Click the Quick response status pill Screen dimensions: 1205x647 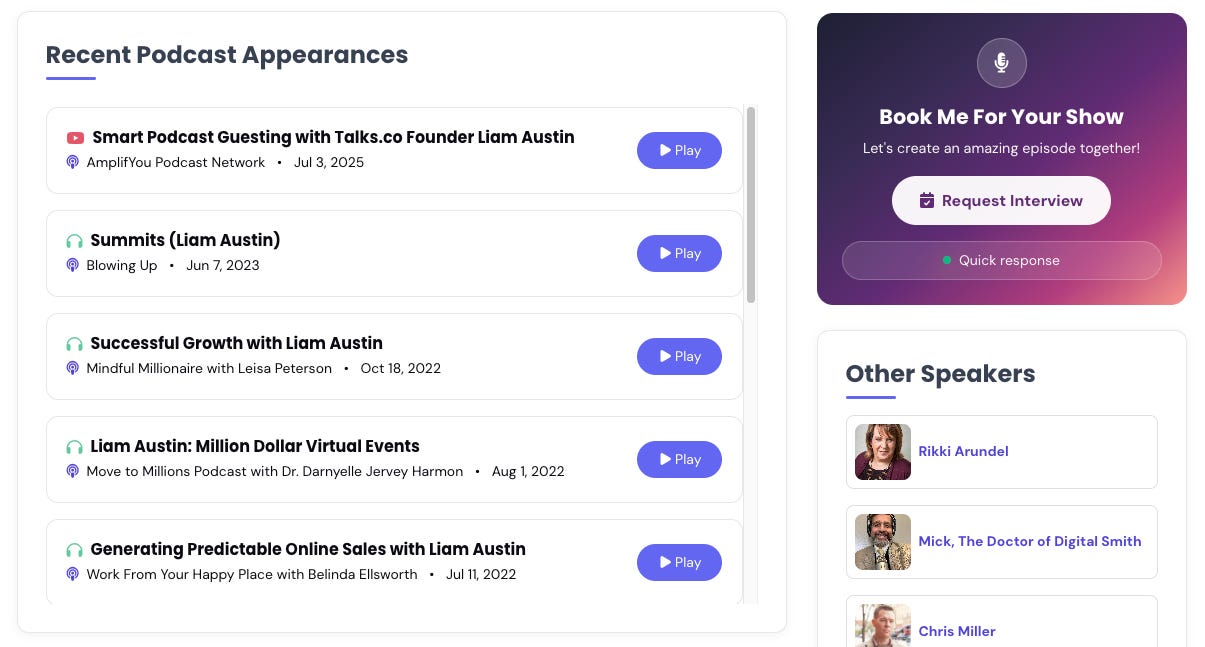1001,260
